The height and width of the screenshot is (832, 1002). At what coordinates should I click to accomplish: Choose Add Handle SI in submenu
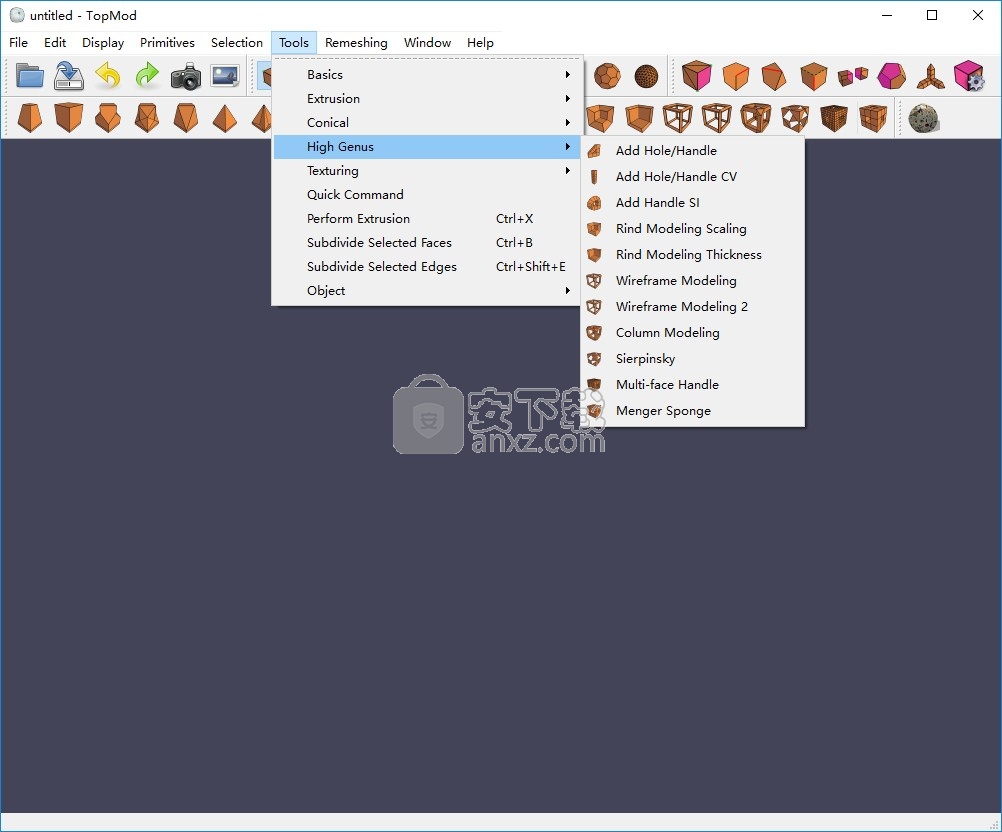[x=693, y=203]
